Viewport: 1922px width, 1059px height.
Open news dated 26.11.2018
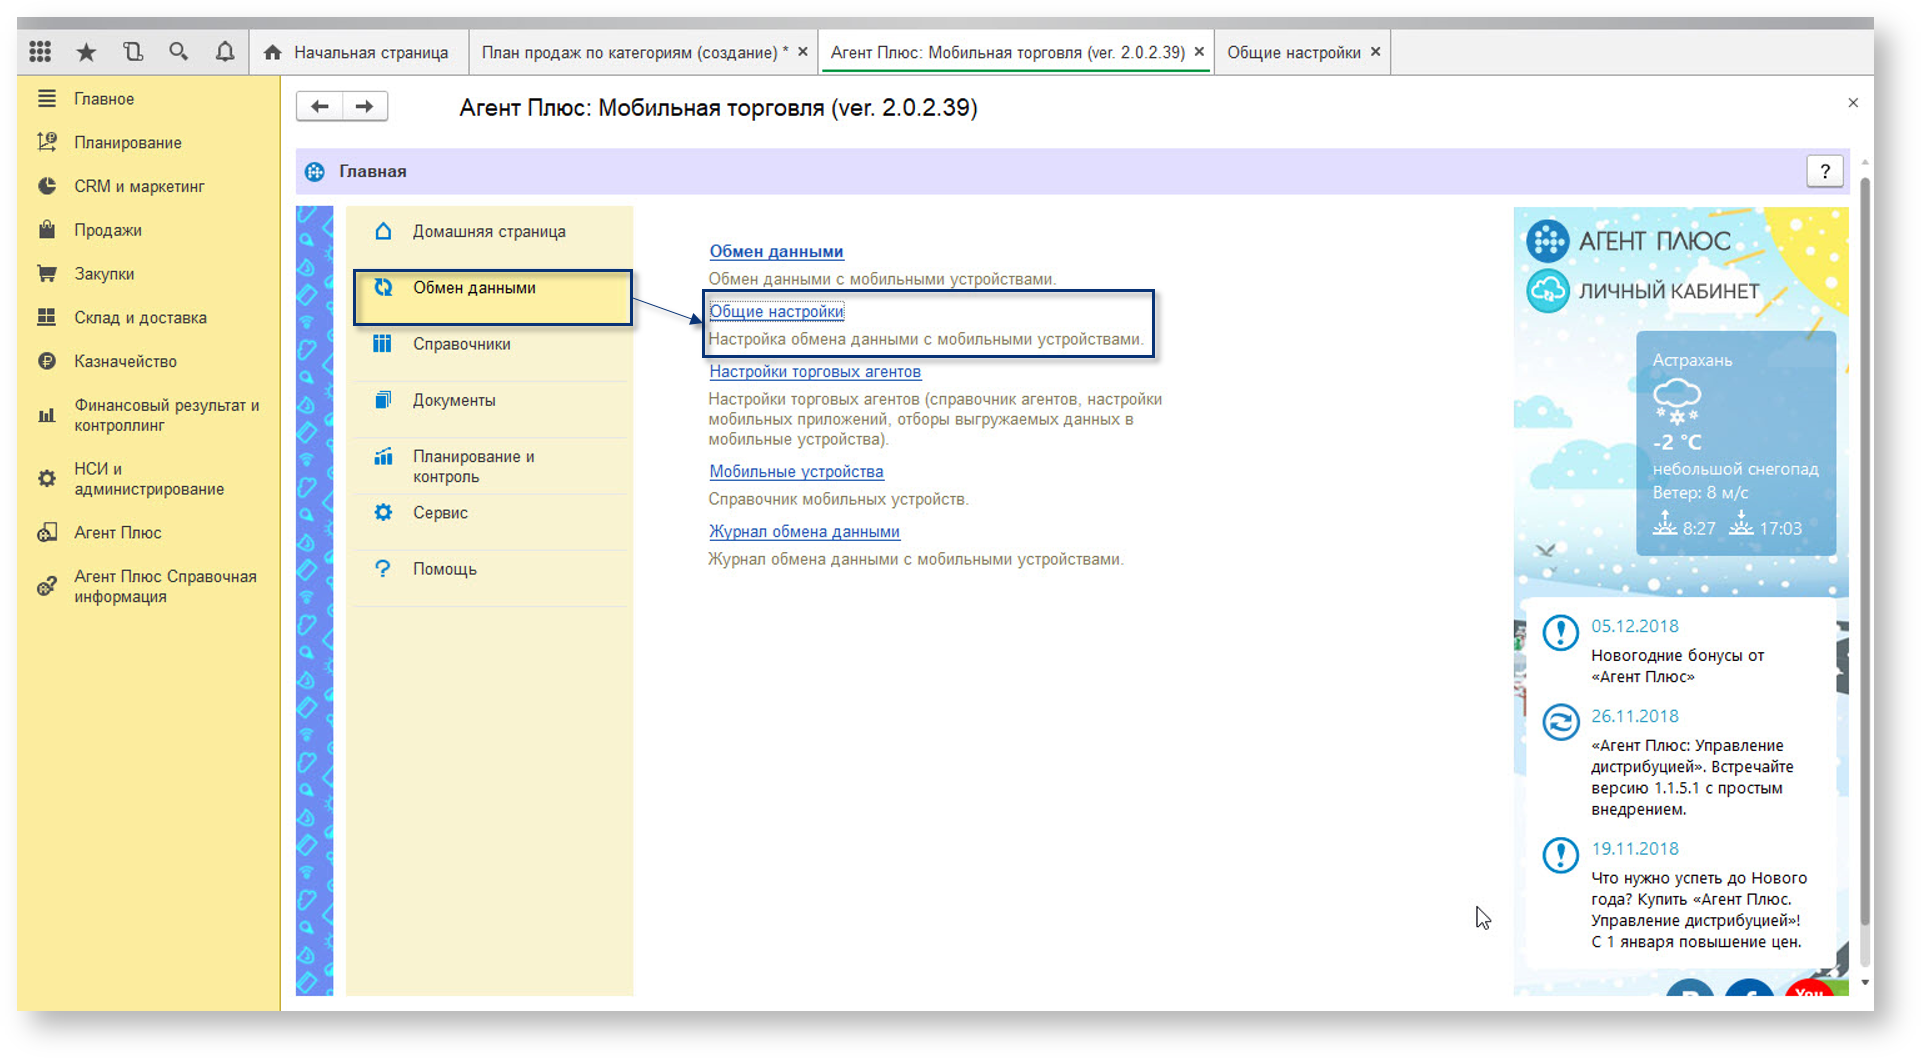click(1635, 716)
